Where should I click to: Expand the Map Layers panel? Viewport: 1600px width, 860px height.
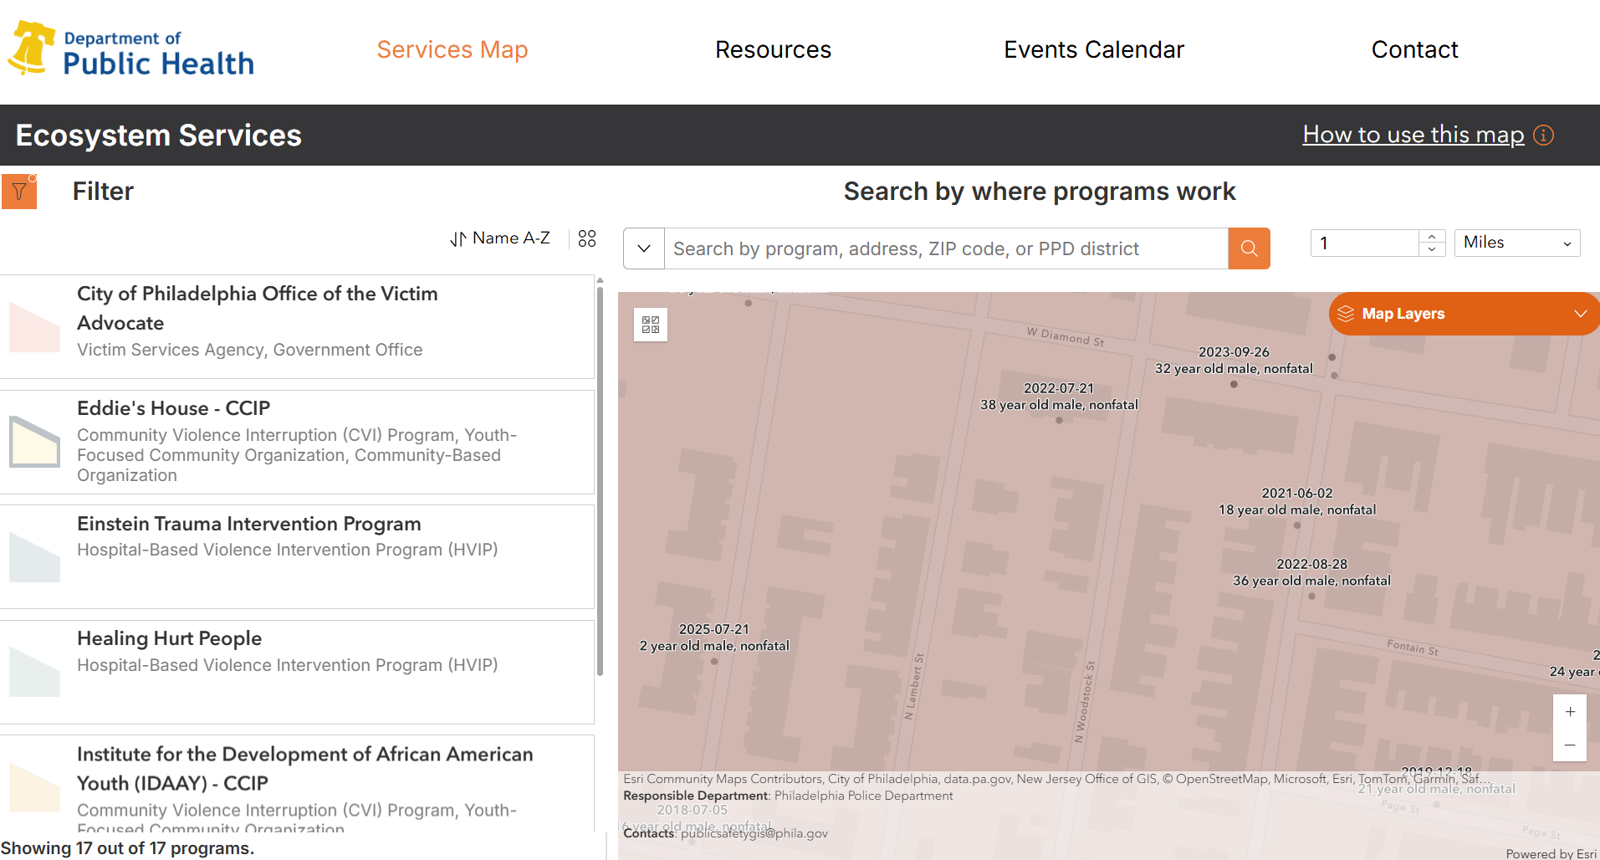point(1464,314)
